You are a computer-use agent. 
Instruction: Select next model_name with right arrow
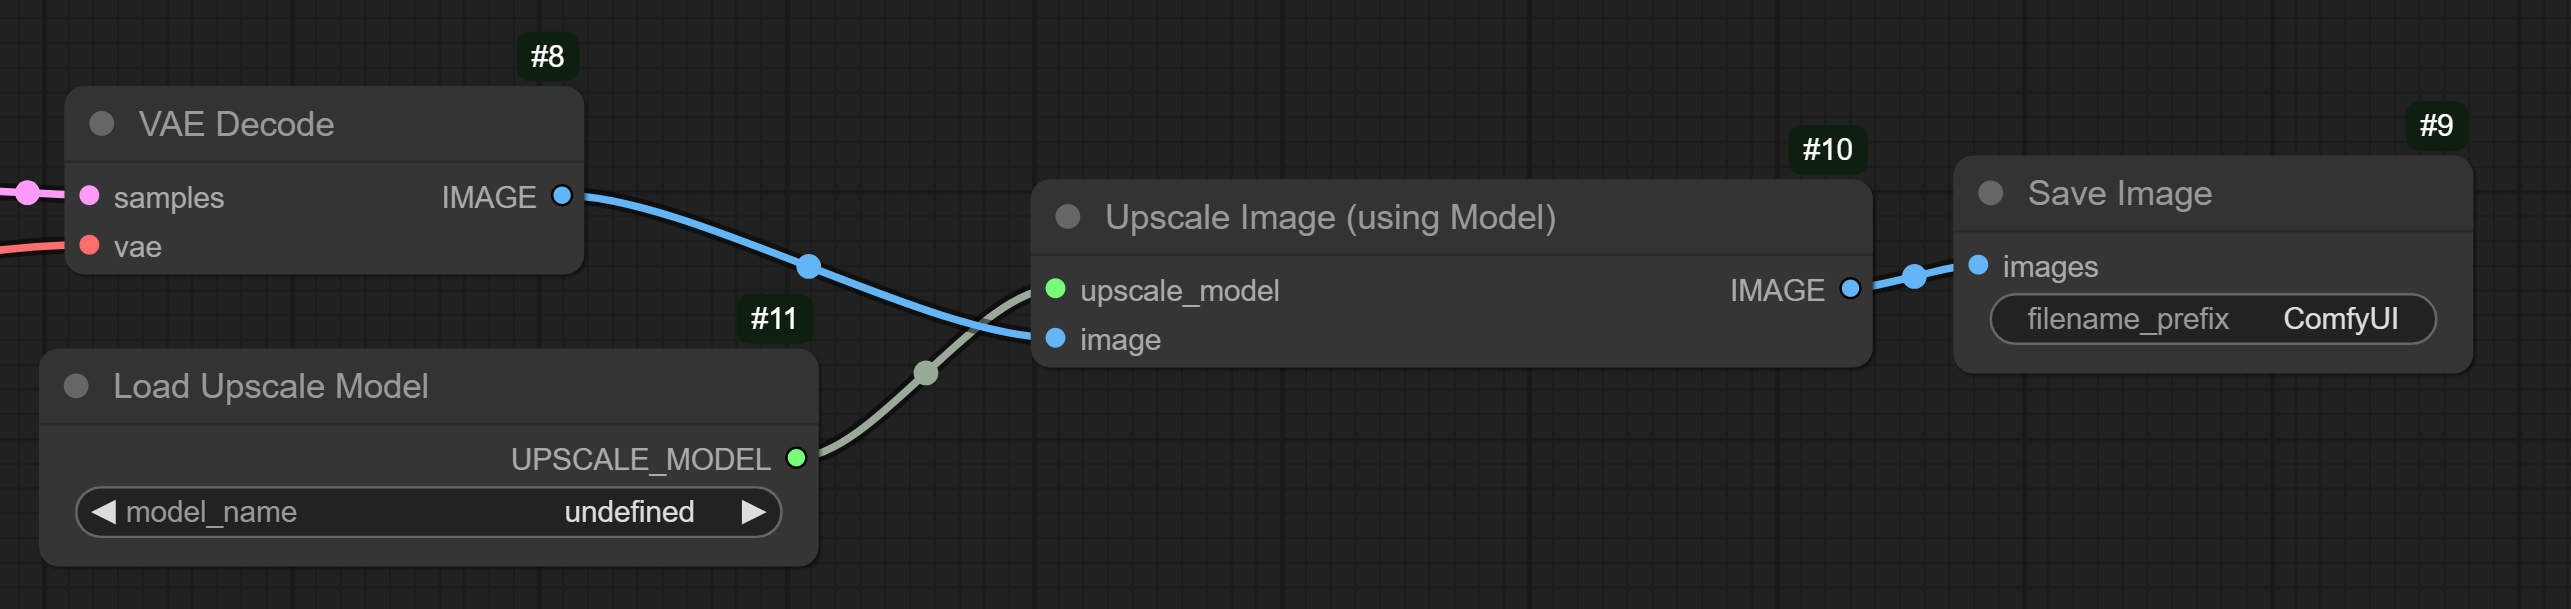(753, 512)
